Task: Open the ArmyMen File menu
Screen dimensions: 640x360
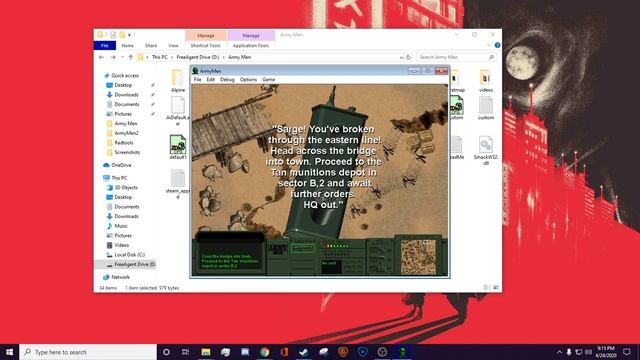Action: coord(198,80)
